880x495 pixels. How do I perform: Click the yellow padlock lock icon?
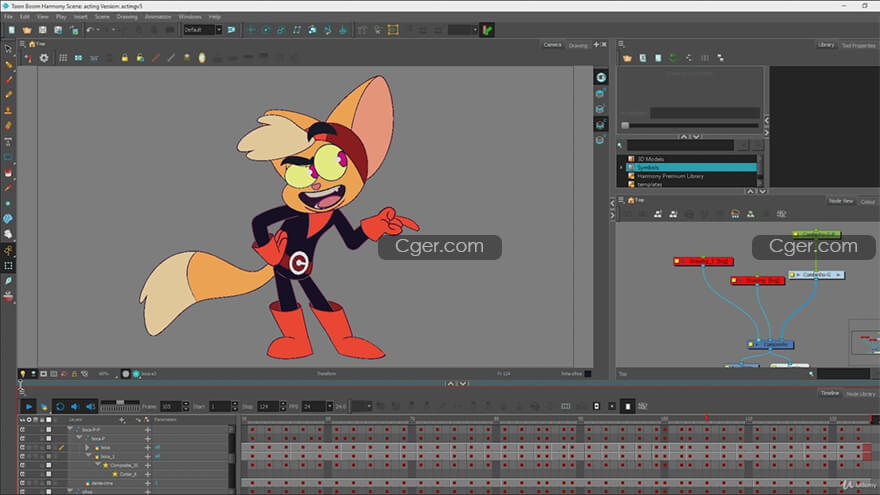pos(125,58)
